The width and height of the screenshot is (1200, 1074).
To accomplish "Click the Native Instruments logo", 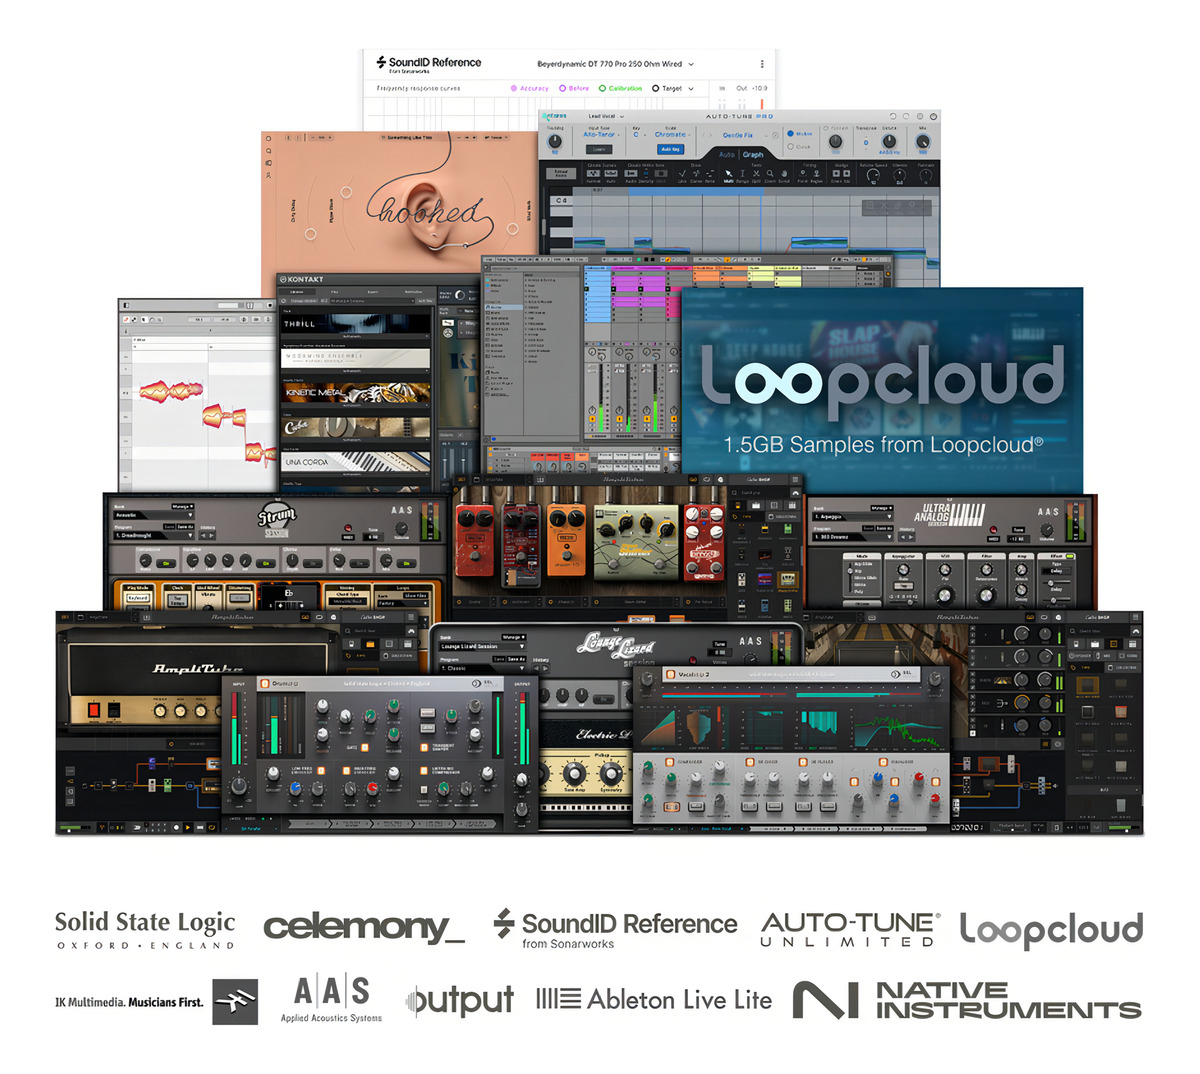I will point(967,1000).
